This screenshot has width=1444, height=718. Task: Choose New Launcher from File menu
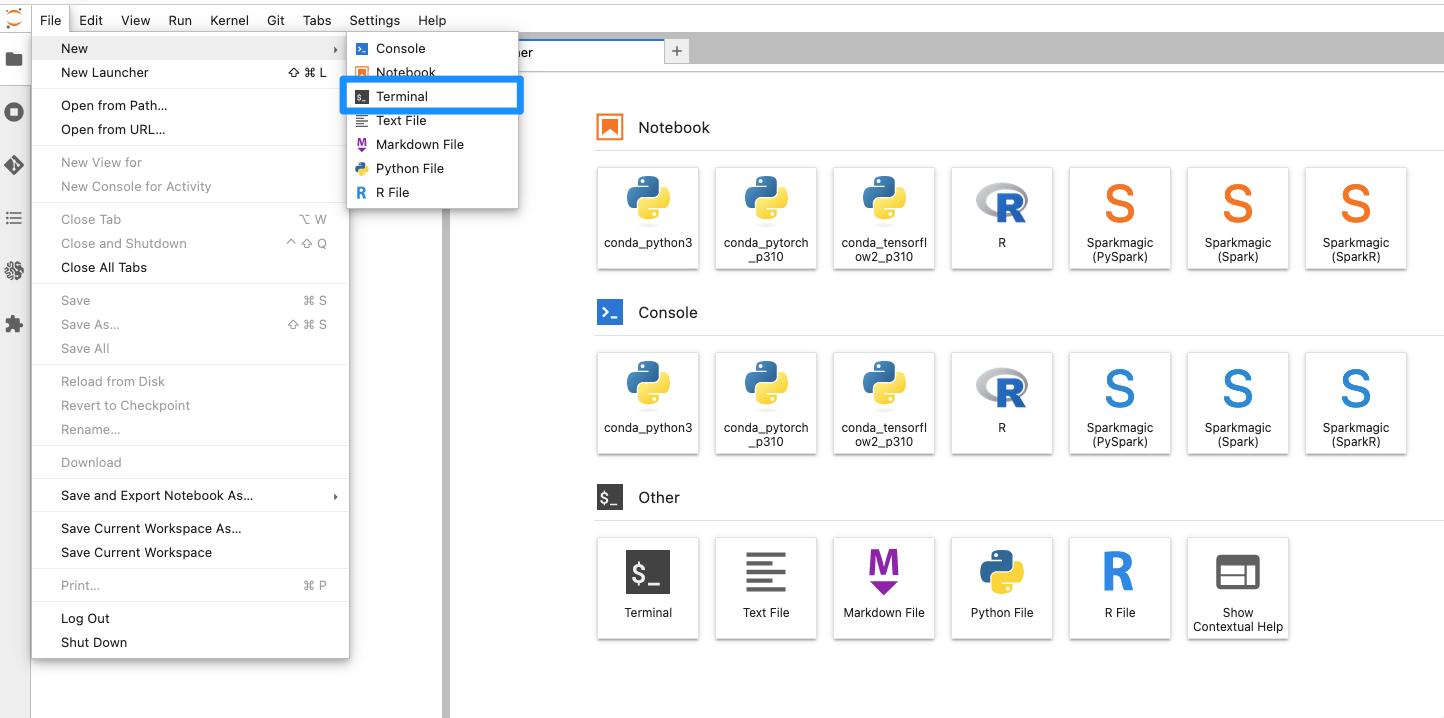(x=190, y=72)
